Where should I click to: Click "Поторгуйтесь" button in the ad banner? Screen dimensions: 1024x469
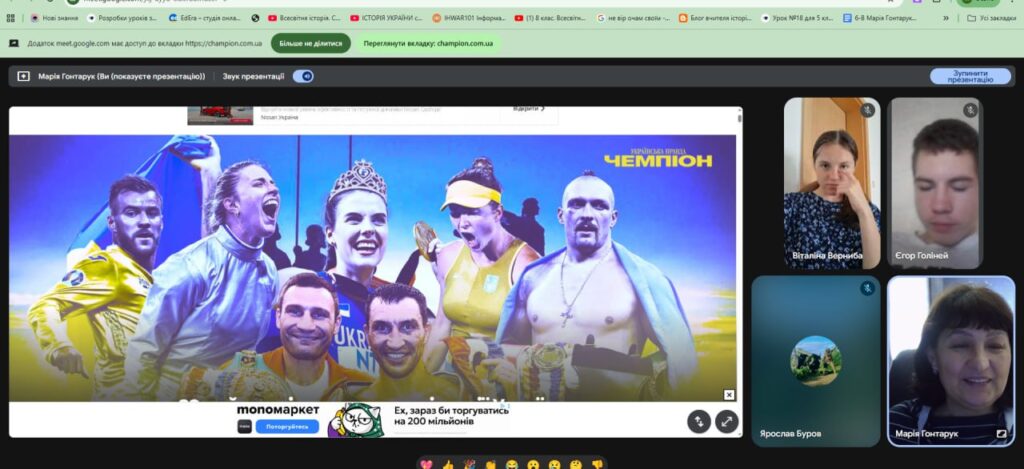(287, 427)
